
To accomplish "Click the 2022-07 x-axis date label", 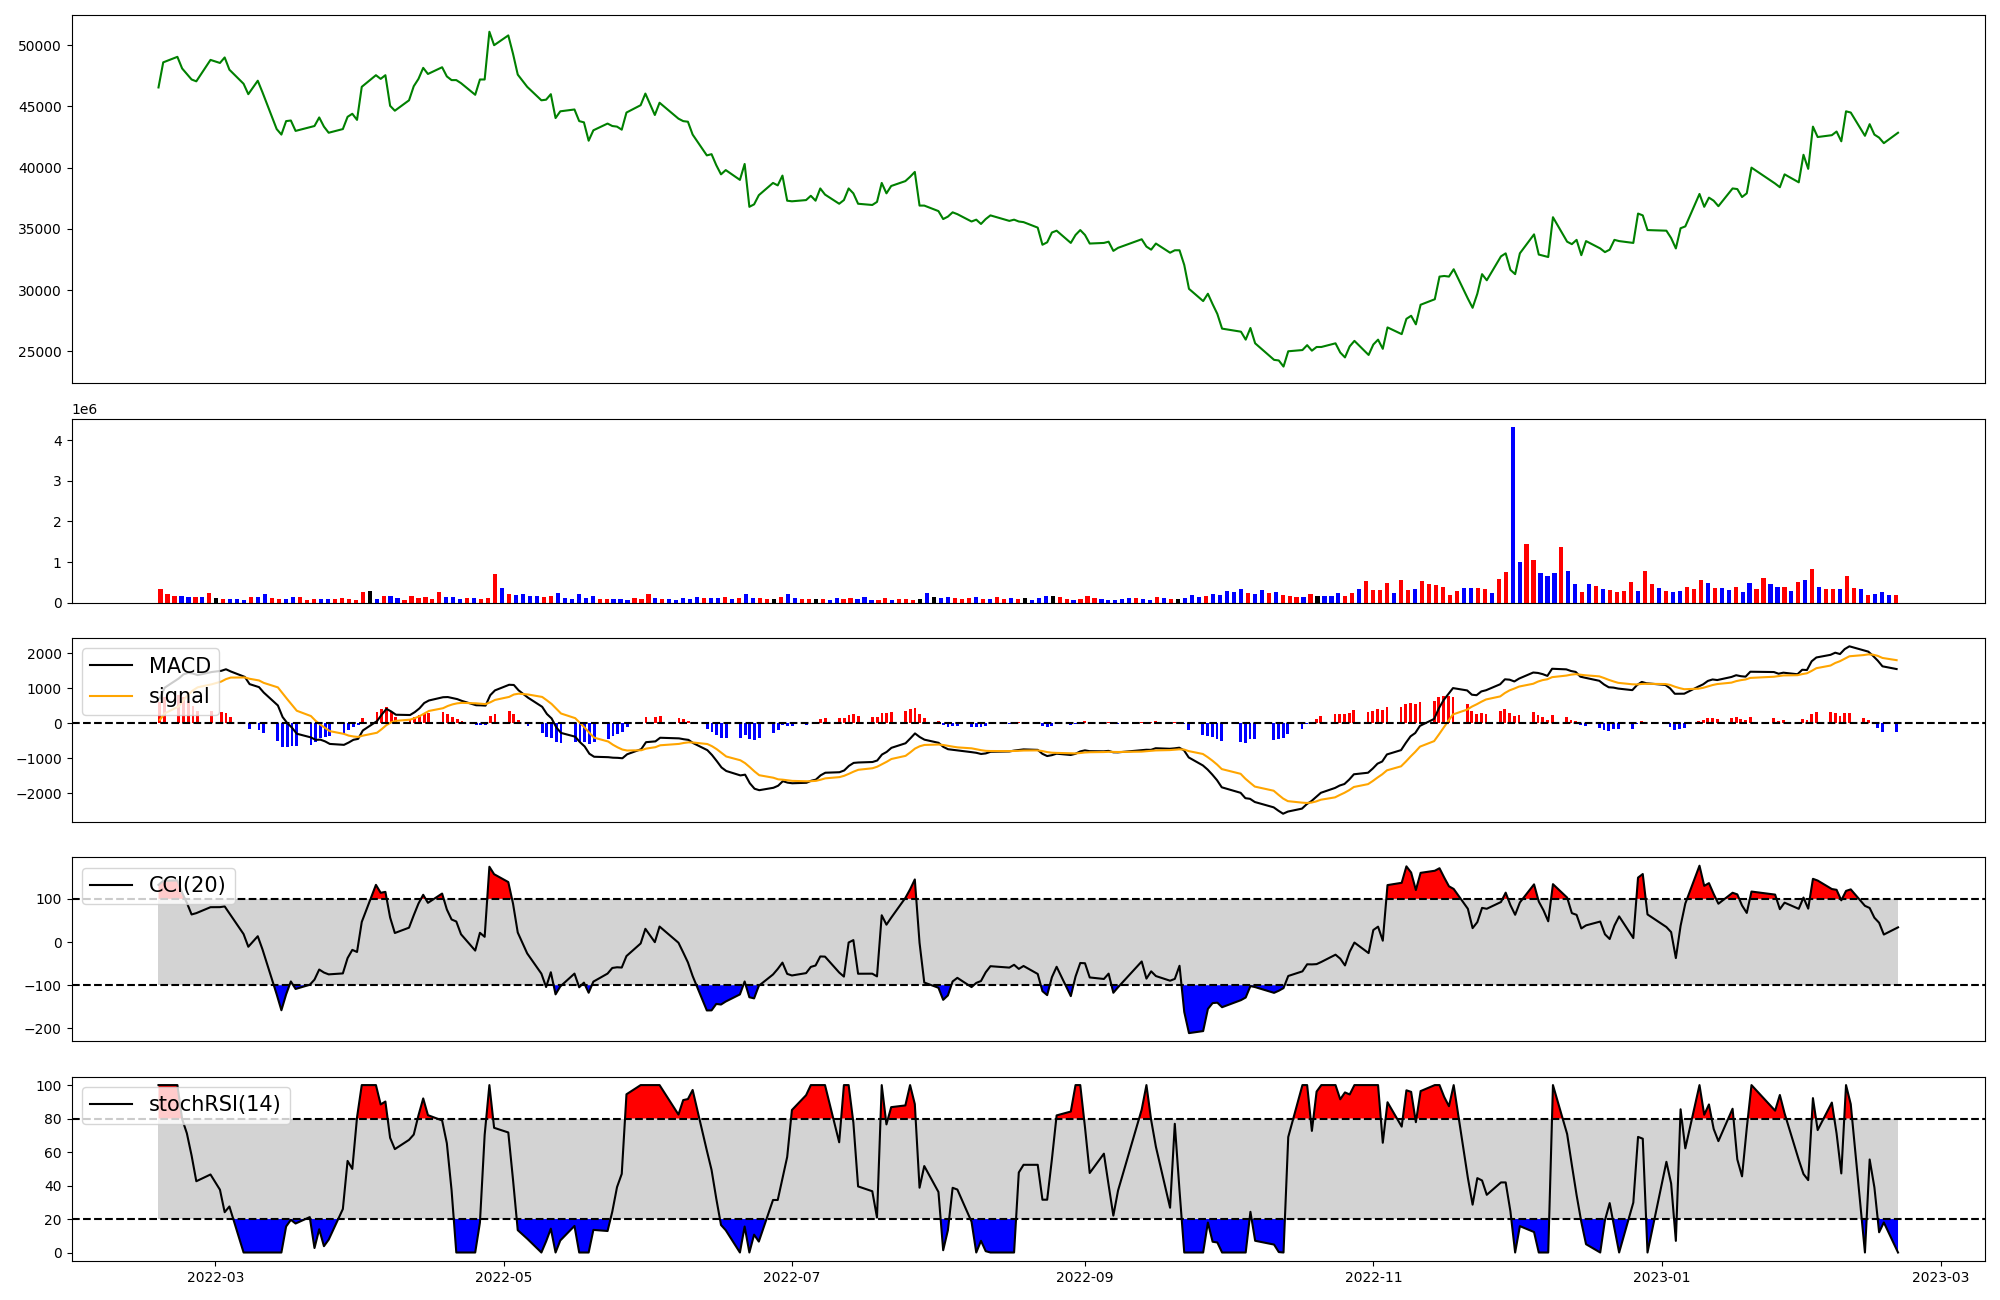I will click(792, 1277).
